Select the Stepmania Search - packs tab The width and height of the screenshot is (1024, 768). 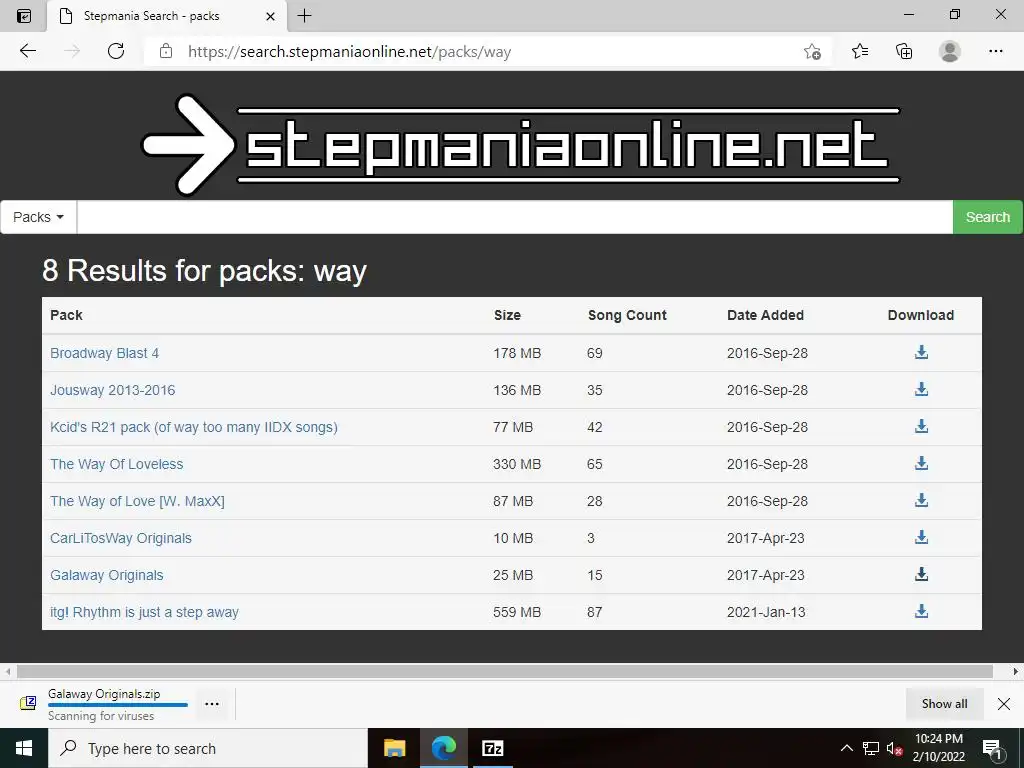pos(167,16)
